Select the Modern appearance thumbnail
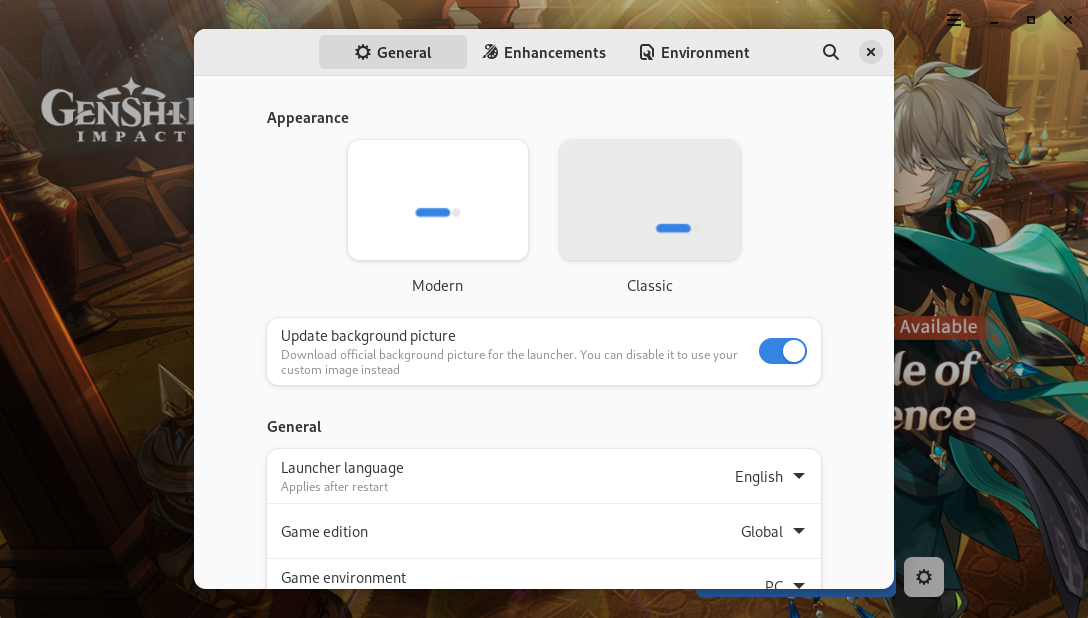This screenshot has width=1088, height=618. [438, 200]
